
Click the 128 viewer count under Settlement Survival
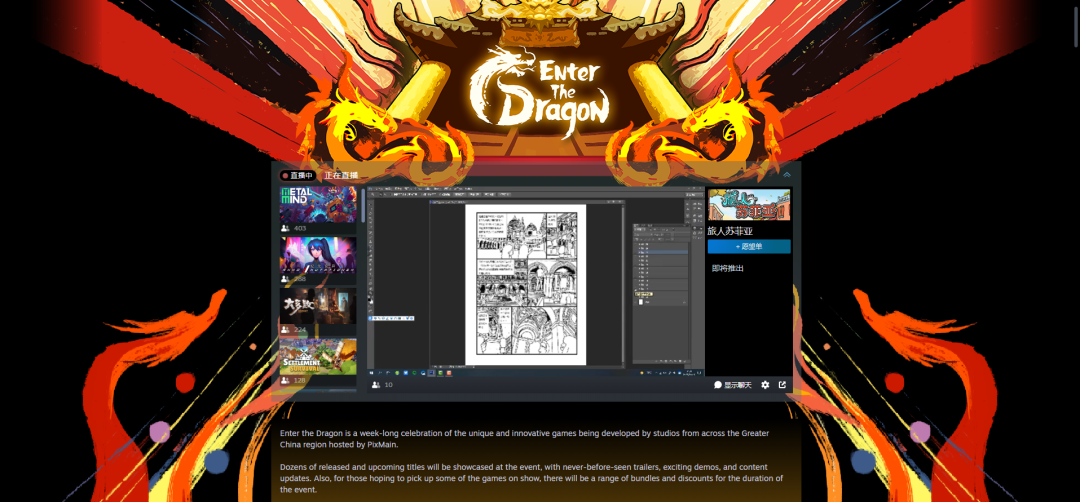coord(300,380)
